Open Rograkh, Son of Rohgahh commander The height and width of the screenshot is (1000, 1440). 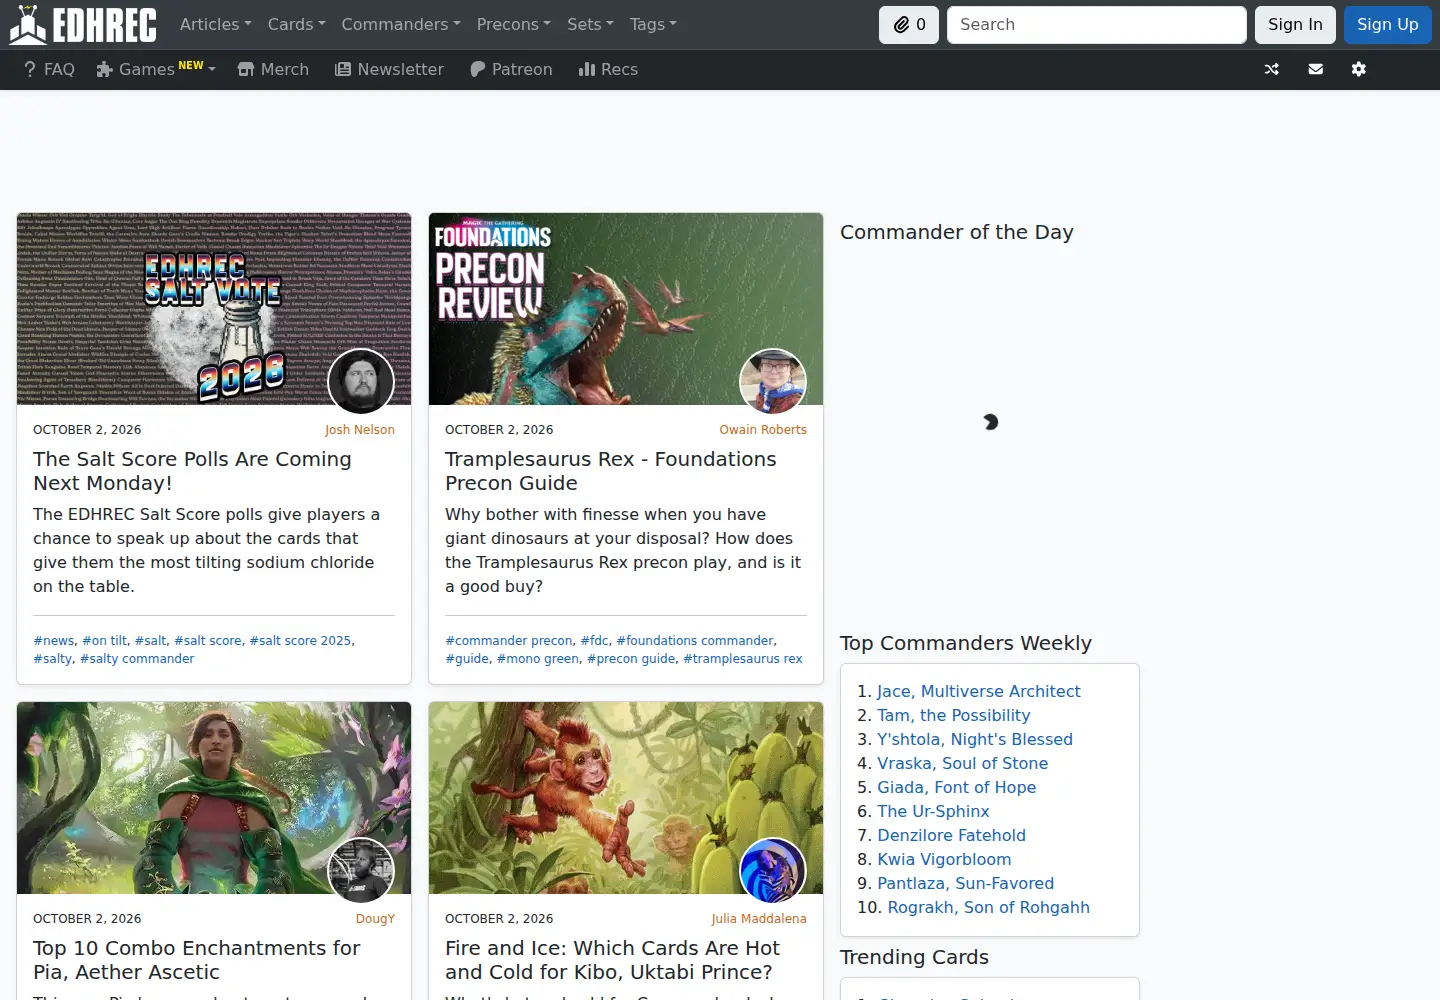point(989,907)
